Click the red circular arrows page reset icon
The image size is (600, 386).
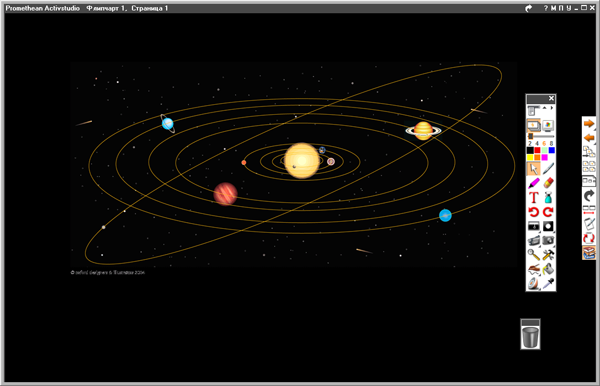[x=589, y=238]
